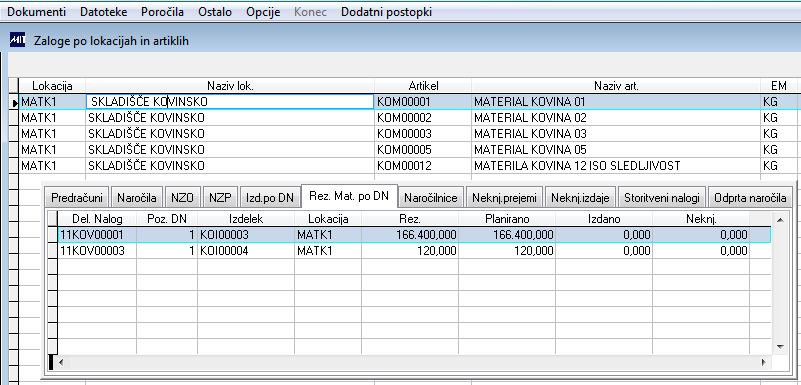Switch to the NZO tab

(182, 198)
